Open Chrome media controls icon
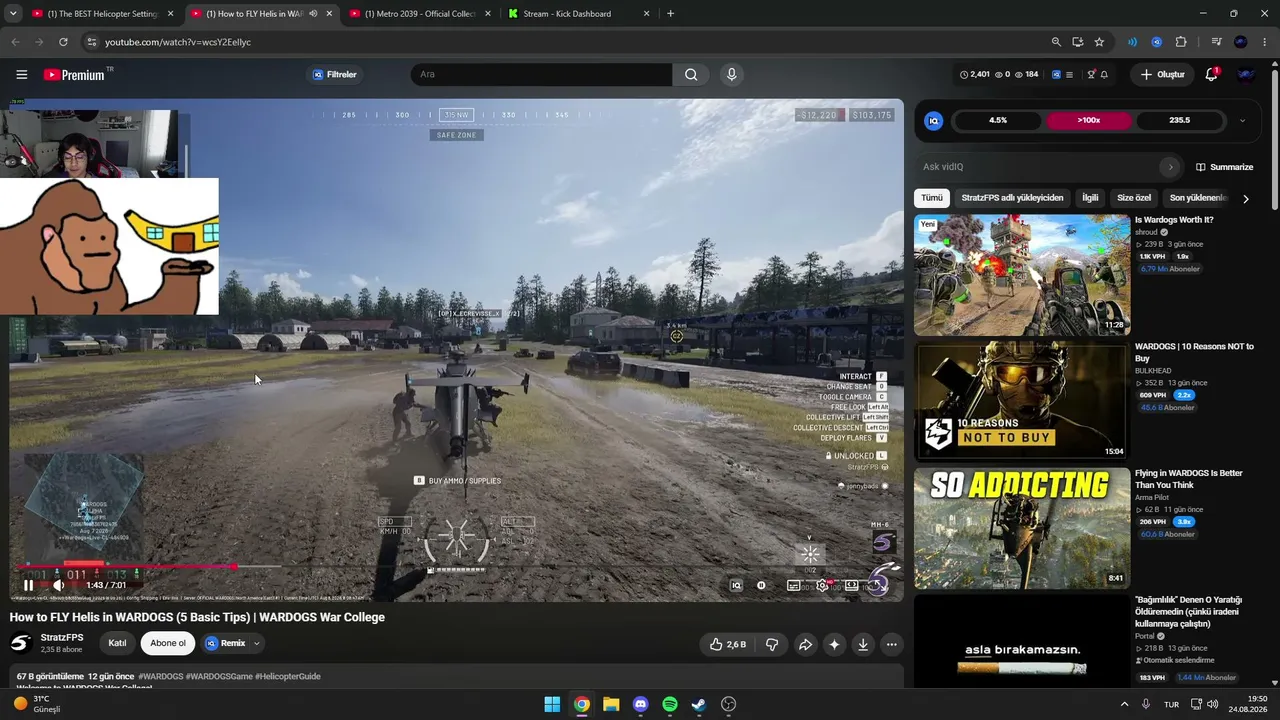Screen dimensions: 1280x720 click(x=1216, y=42)
